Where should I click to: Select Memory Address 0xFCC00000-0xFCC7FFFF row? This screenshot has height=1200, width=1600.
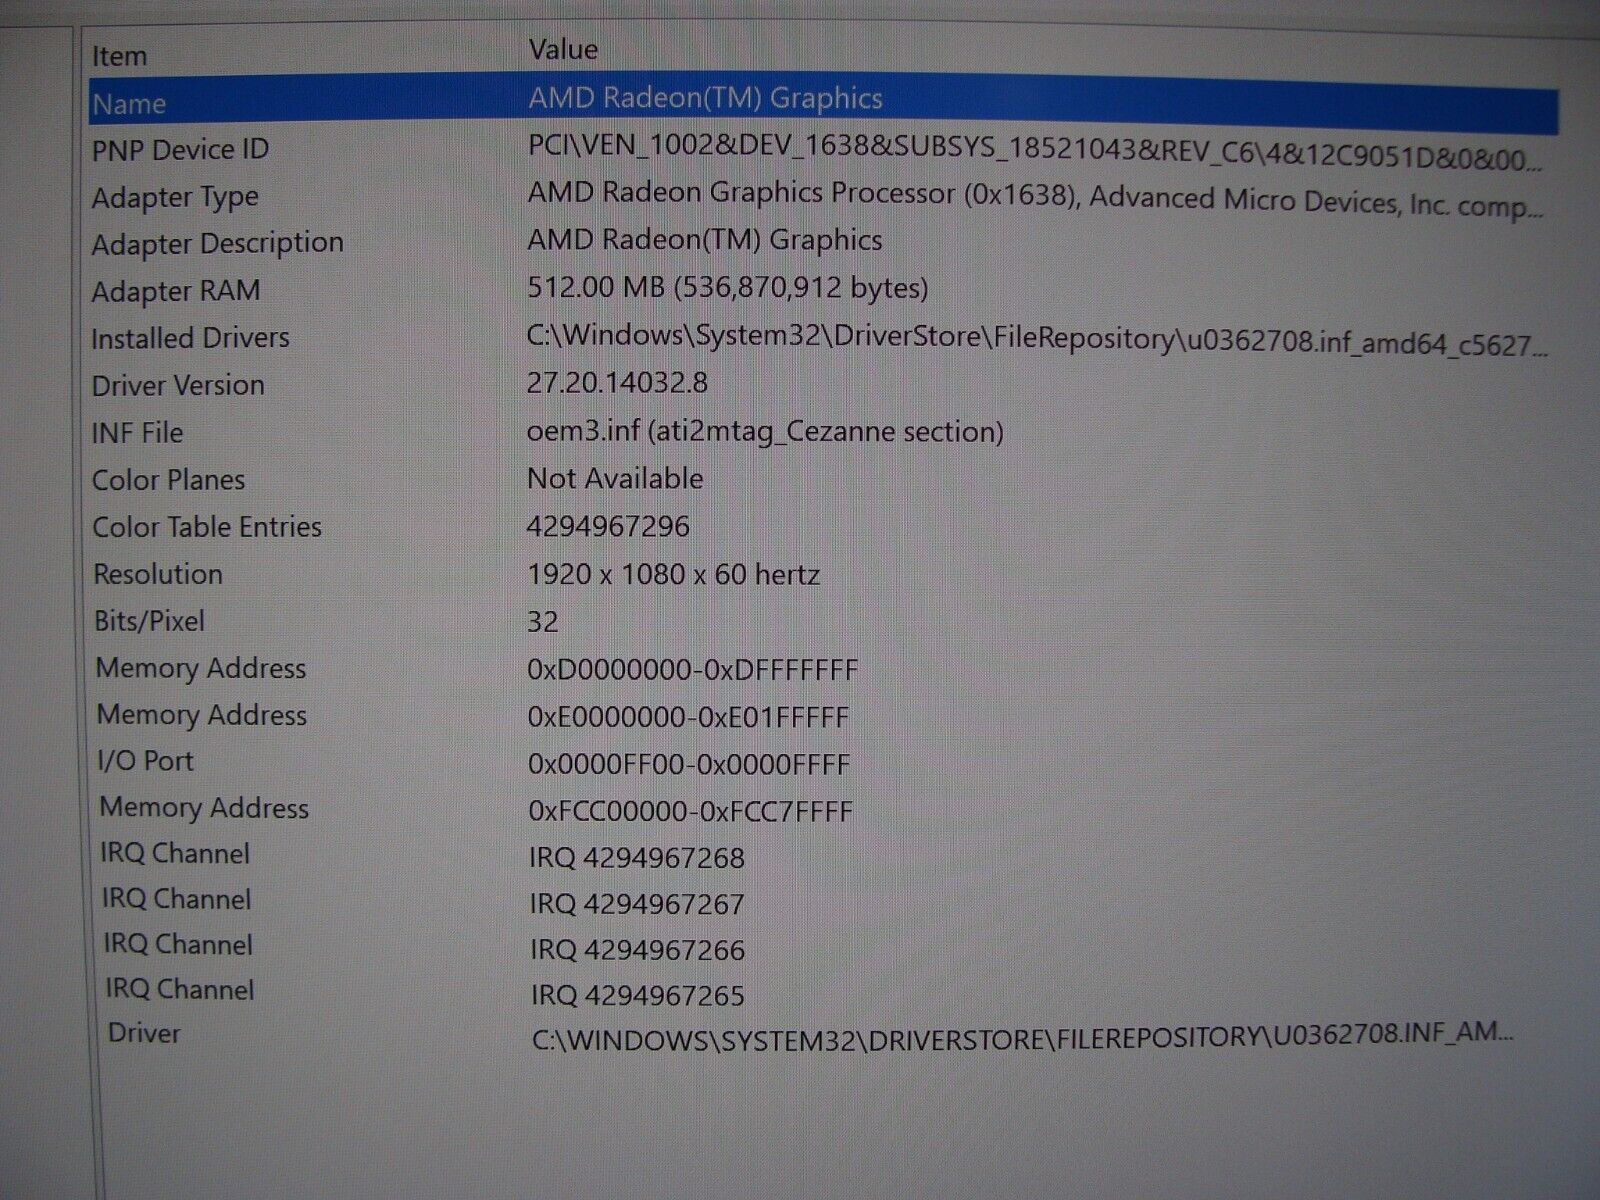(x=204, y=808)
